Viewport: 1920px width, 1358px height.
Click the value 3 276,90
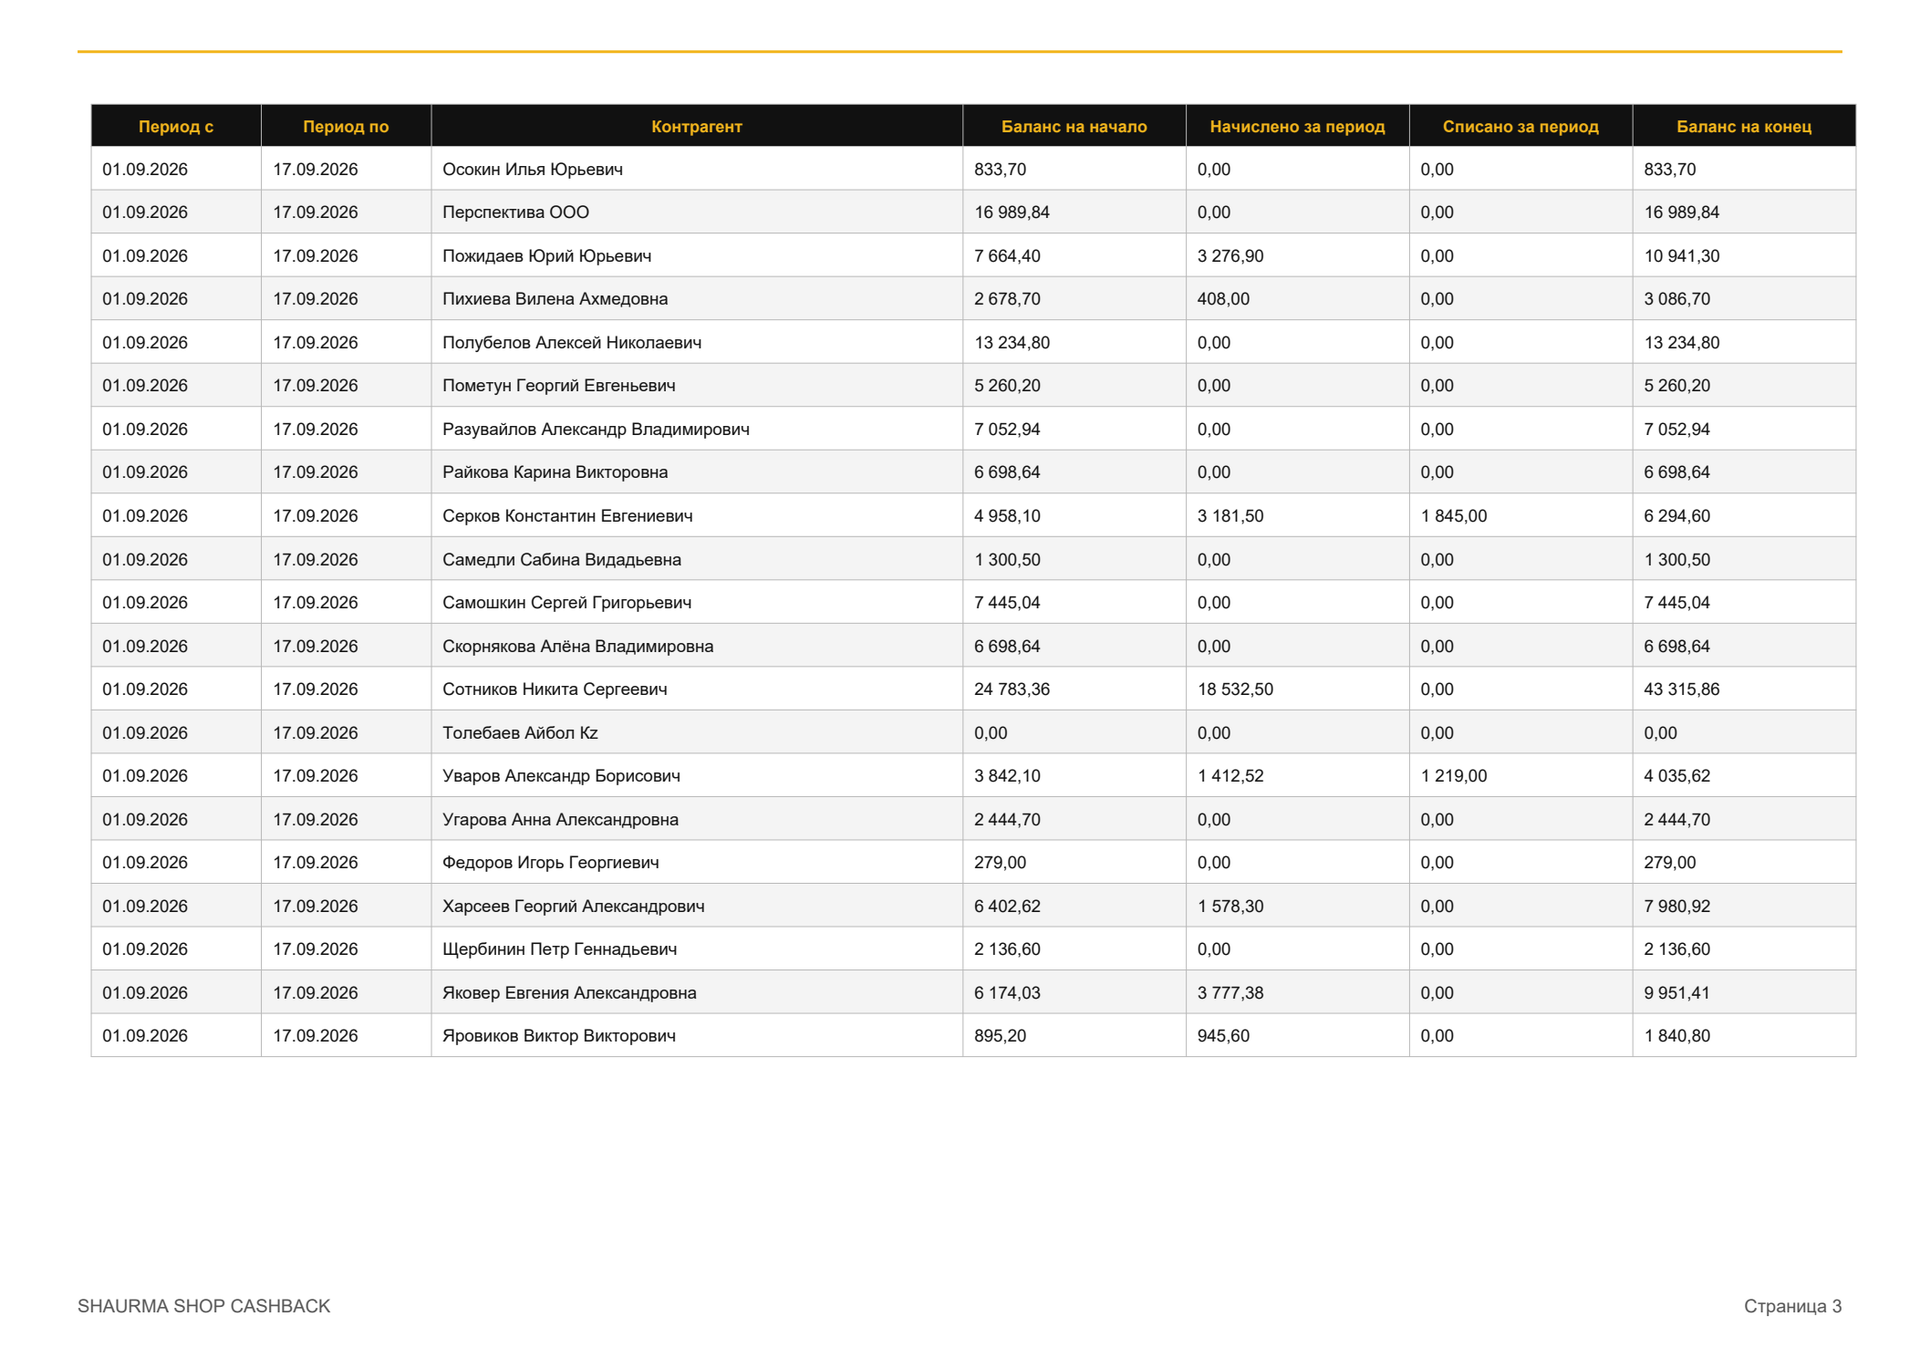click(1230, 256)
